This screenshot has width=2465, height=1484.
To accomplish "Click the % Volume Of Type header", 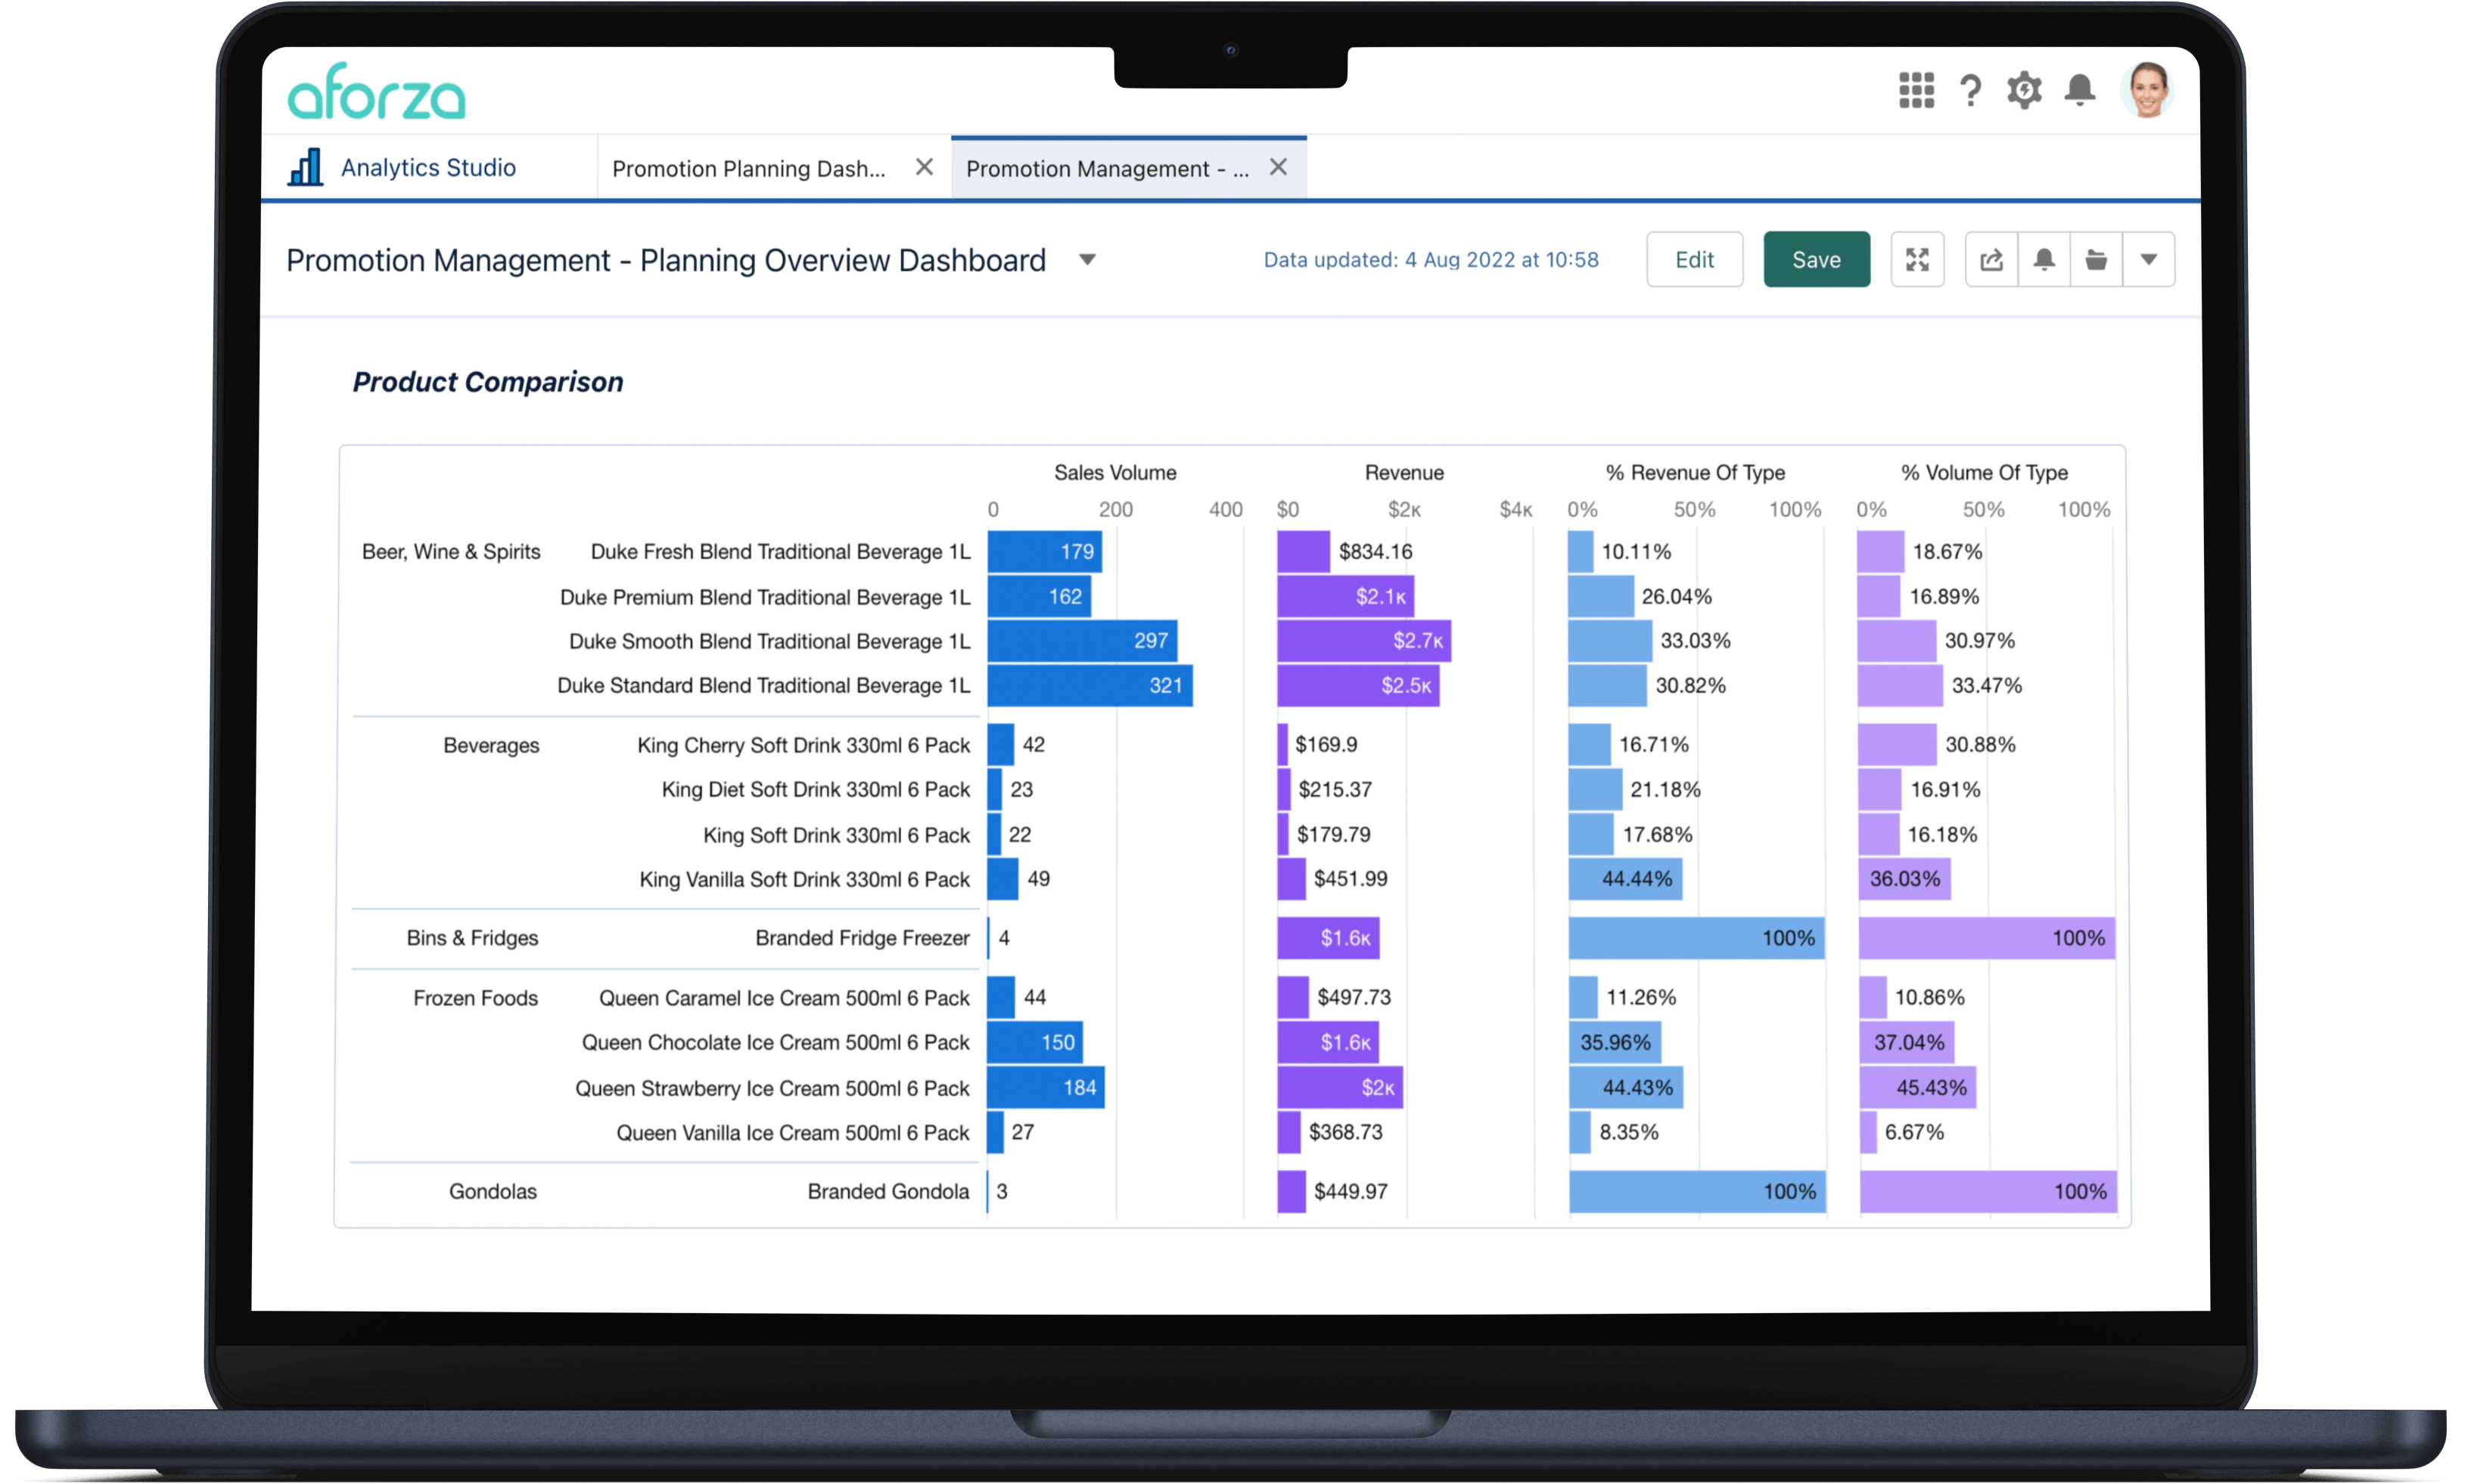I will click(1984, 472).
